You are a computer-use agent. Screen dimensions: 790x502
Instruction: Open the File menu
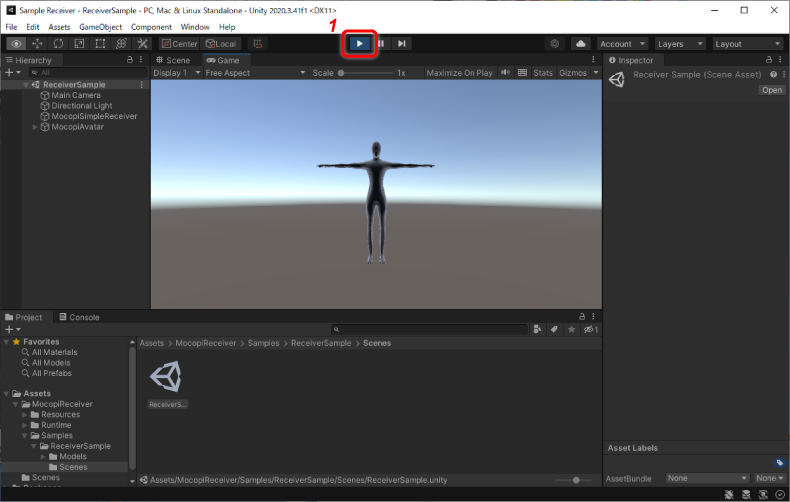coord(11,27)
